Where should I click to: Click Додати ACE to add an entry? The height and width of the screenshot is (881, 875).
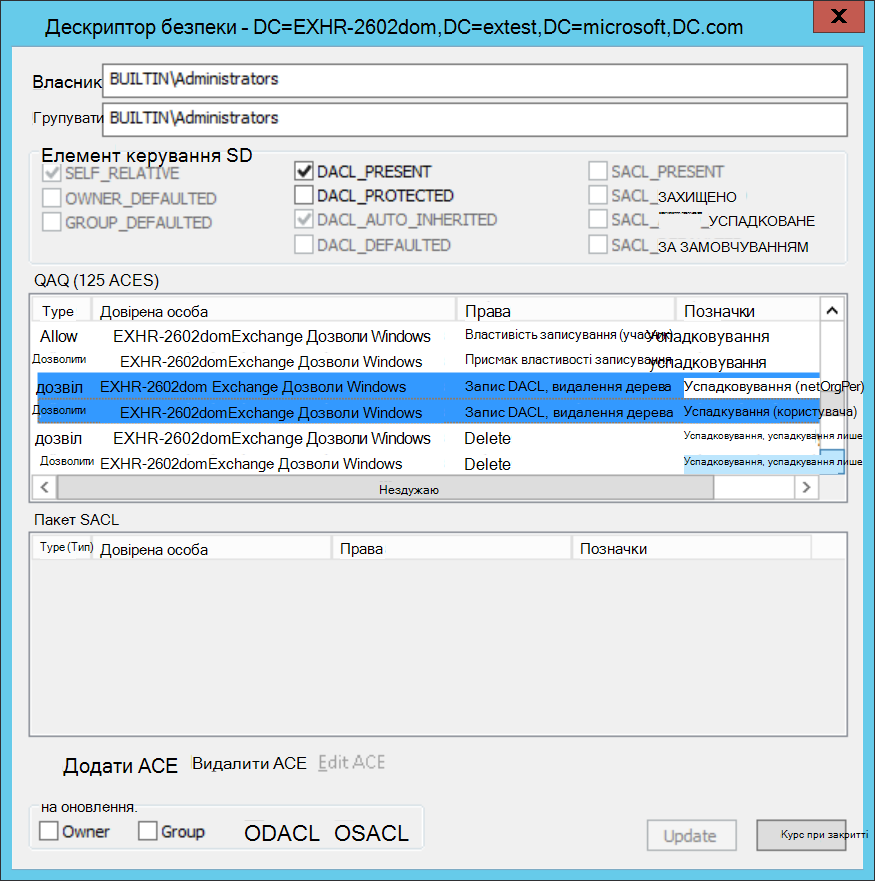[x=120, y=766]
